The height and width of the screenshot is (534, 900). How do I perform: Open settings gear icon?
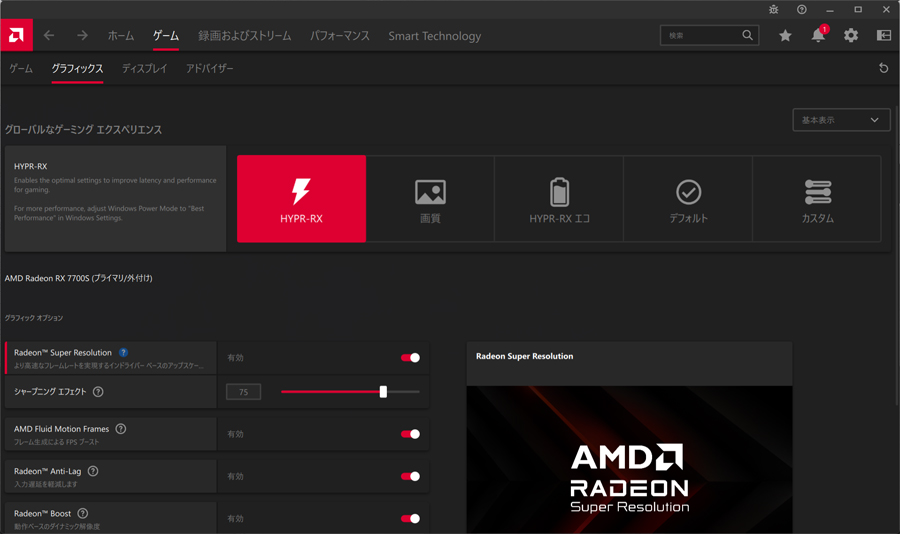(851, 36)
